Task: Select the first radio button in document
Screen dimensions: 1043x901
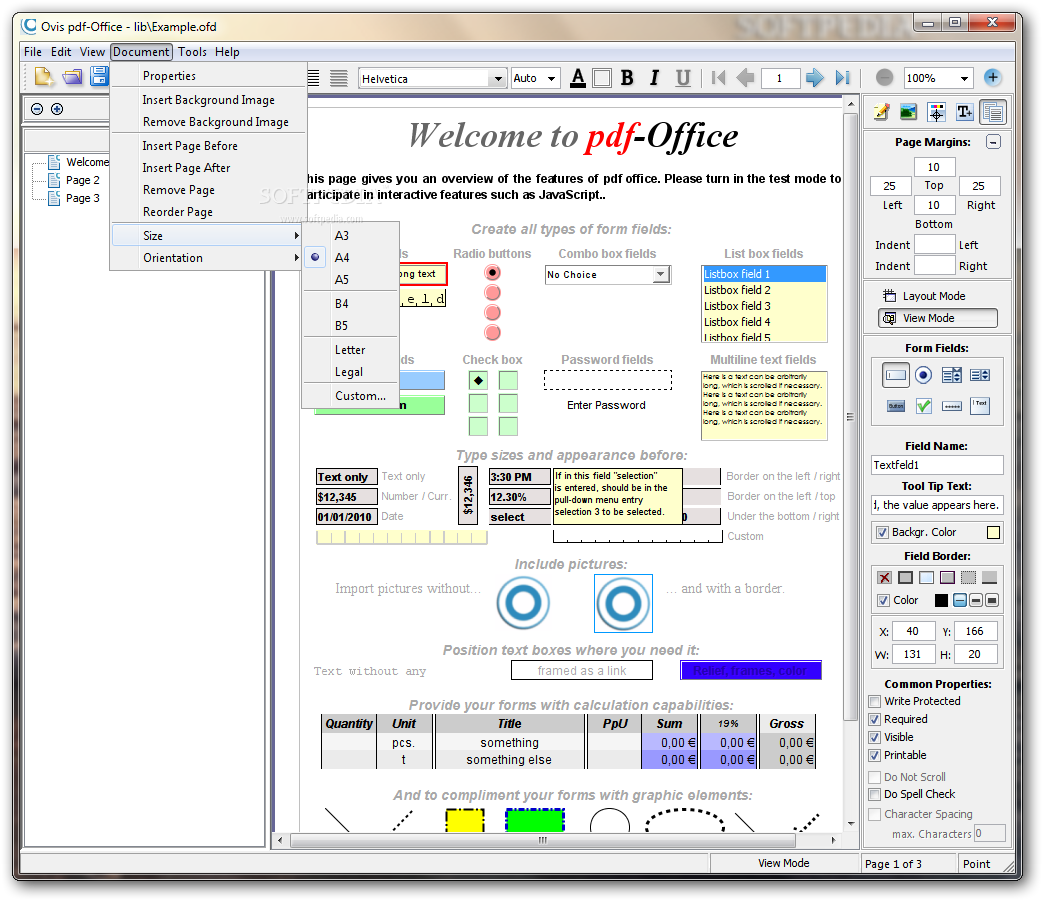Action: [x=492, y=273]
